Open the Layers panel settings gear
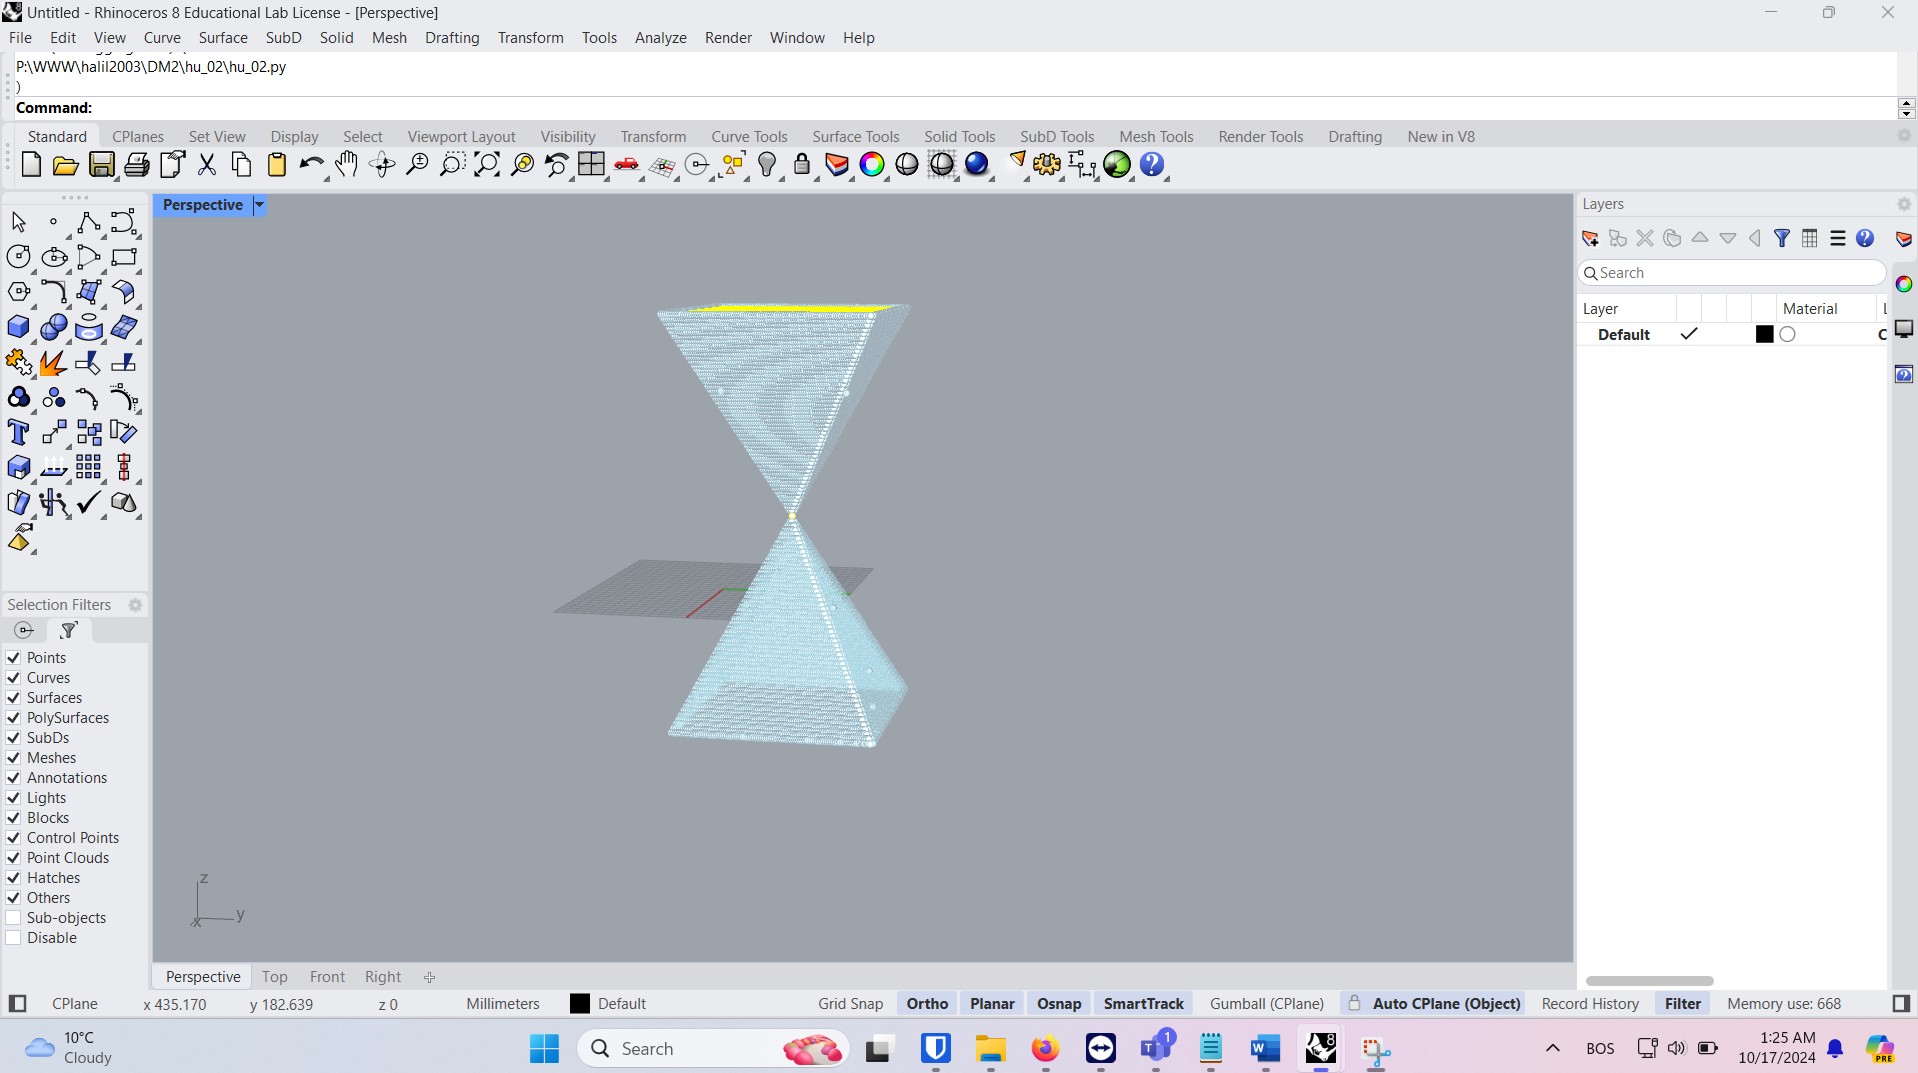This screenshot has height=1073, width=1918. (1903, 203)
